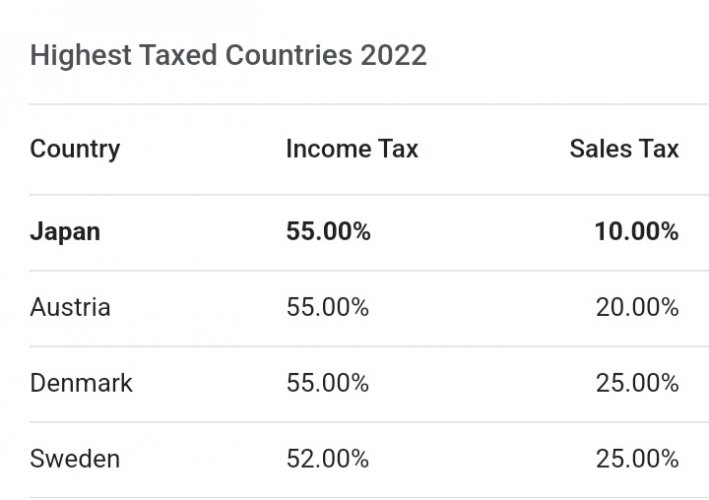This screenshot has height=500, width=709.
Task: Select the Sales Tax column header
Action: pos(624,148)
